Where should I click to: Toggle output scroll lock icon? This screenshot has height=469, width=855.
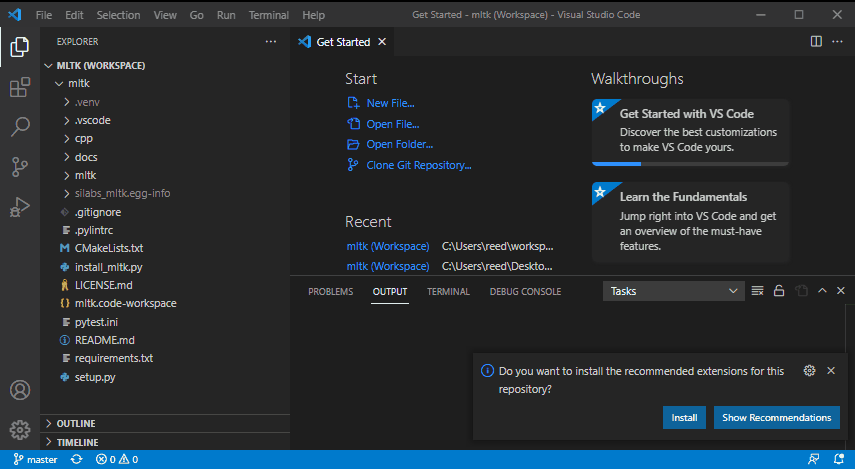(779, 291)
